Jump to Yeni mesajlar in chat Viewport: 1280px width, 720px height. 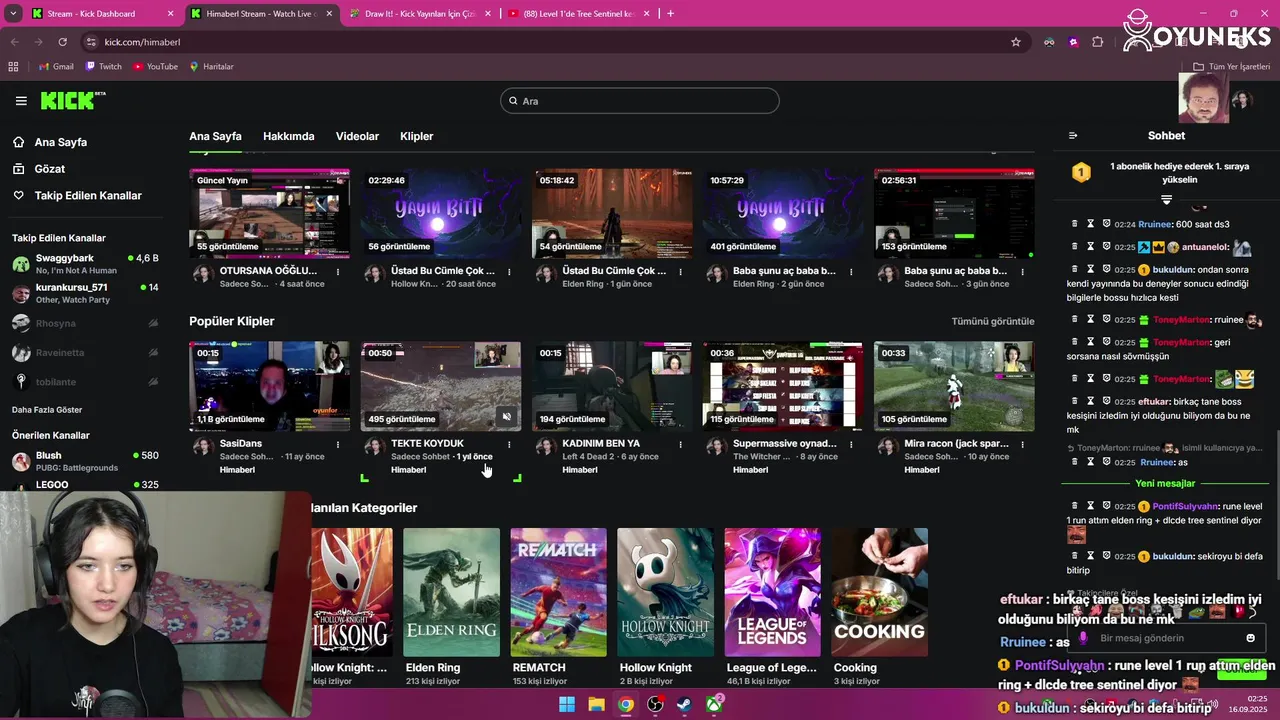click(1165, 484)
